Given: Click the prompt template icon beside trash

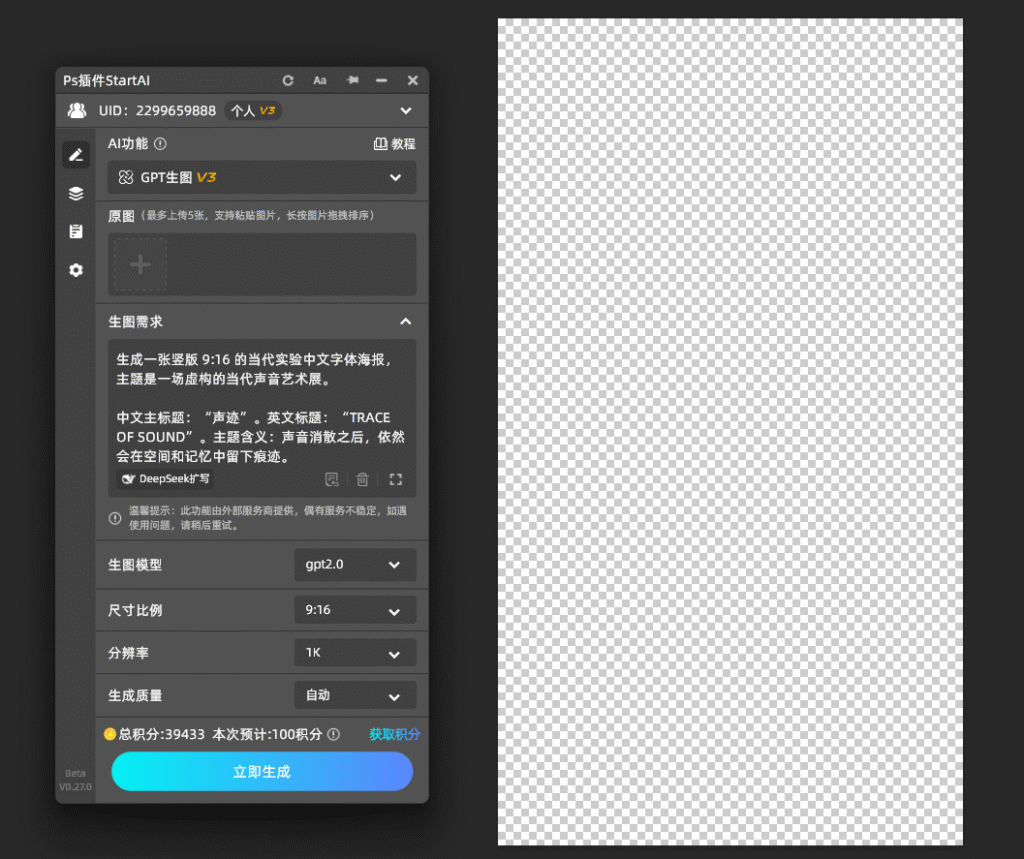Looking at the screenshot, I should (x=332, y=479).
